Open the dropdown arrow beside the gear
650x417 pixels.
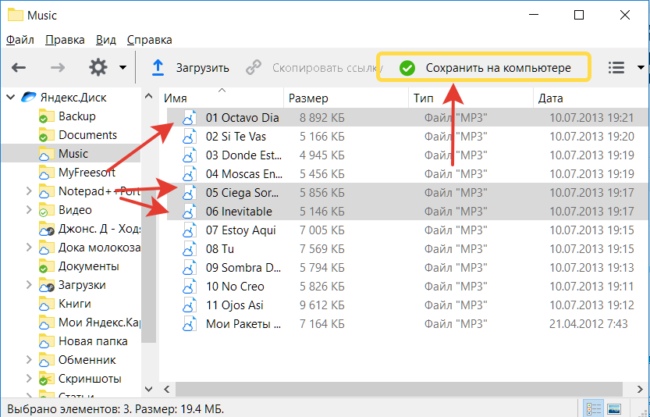pyautogui.click(x=123, y=68)
